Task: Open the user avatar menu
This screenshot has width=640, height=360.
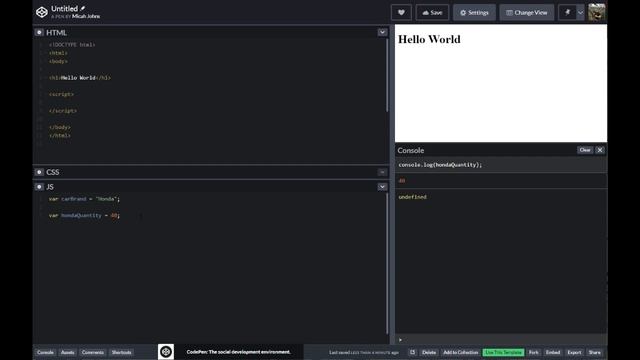Action: click(x=597, y=12)
